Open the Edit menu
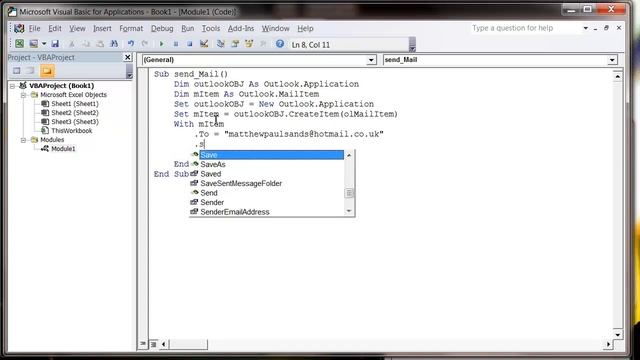 tap(55, 29)
